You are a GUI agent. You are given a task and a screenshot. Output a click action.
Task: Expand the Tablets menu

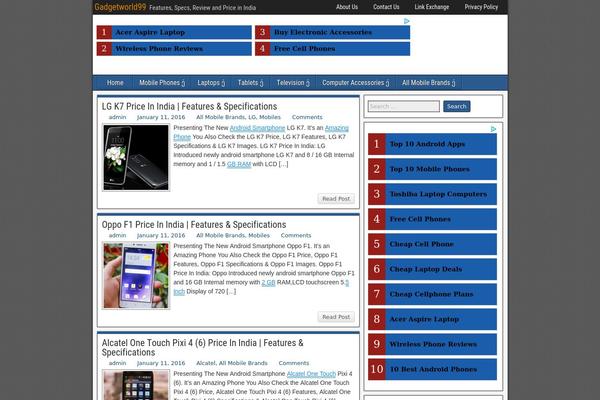coord(250,83)
